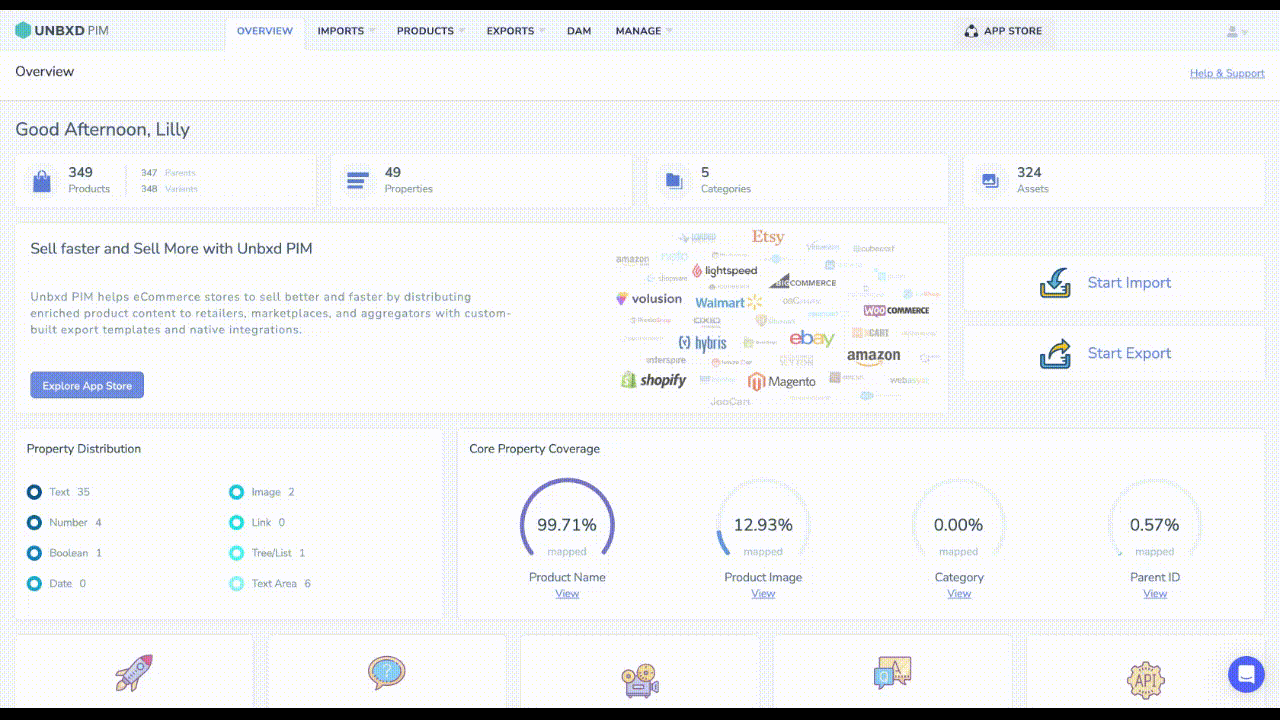Click the Explore App Store button

87,385
